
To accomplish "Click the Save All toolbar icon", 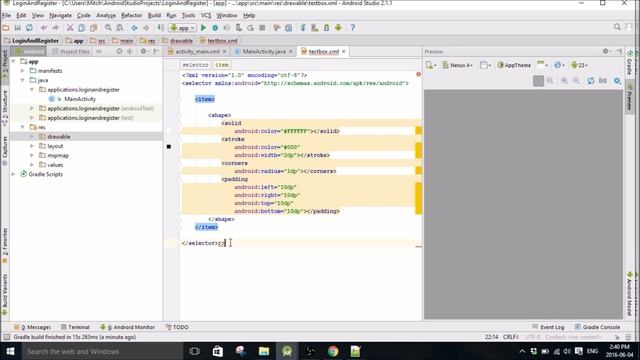I will point(18,28).
